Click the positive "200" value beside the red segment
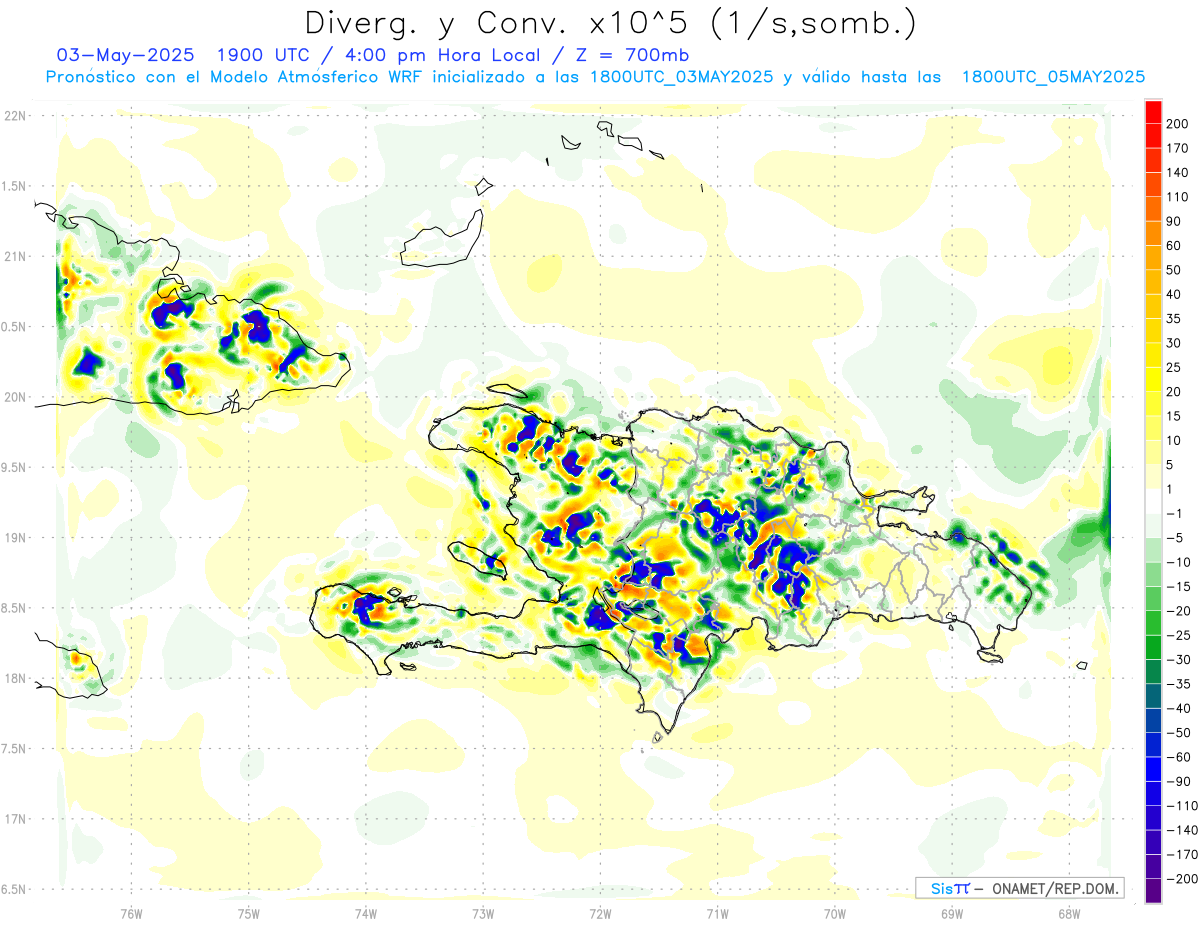This screenshot has height=927, width=1200. (x=1177, y=124)
